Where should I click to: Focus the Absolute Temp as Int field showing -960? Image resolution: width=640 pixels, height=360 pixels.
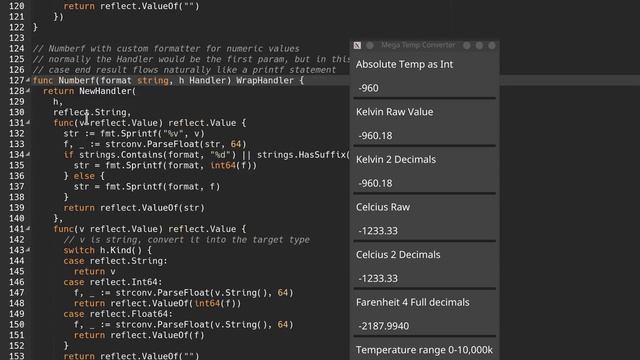[x=424, y=88]
